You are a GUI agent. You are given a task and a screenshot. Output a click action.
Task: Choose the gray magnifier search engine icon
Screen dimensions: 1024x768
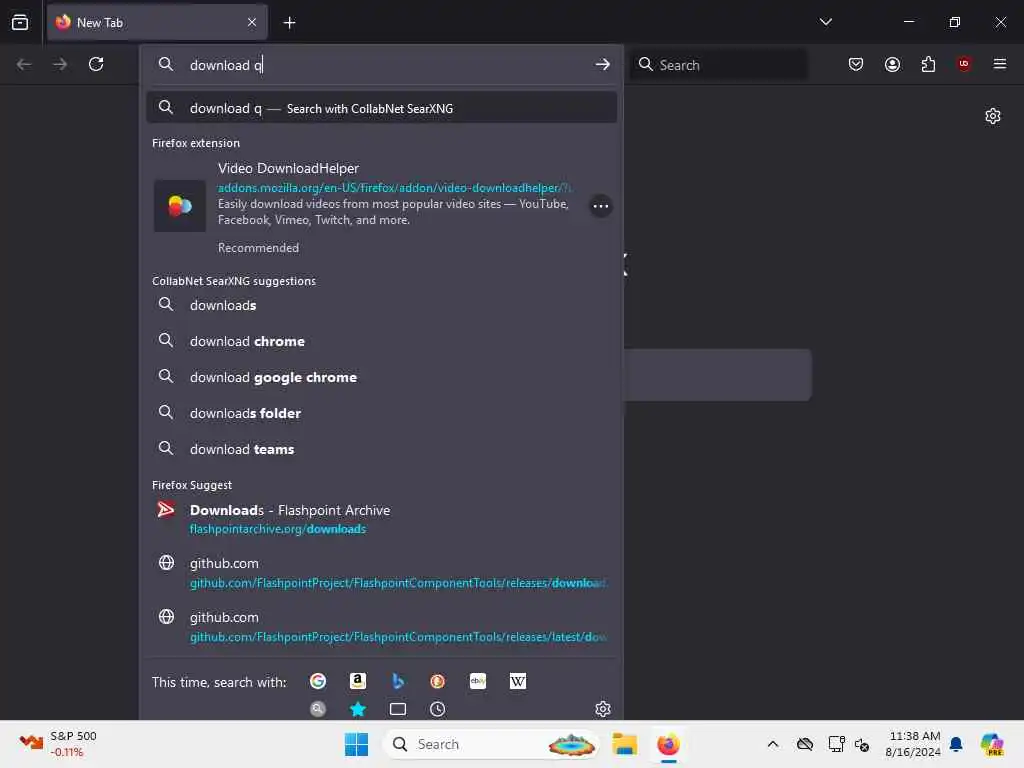318,709
